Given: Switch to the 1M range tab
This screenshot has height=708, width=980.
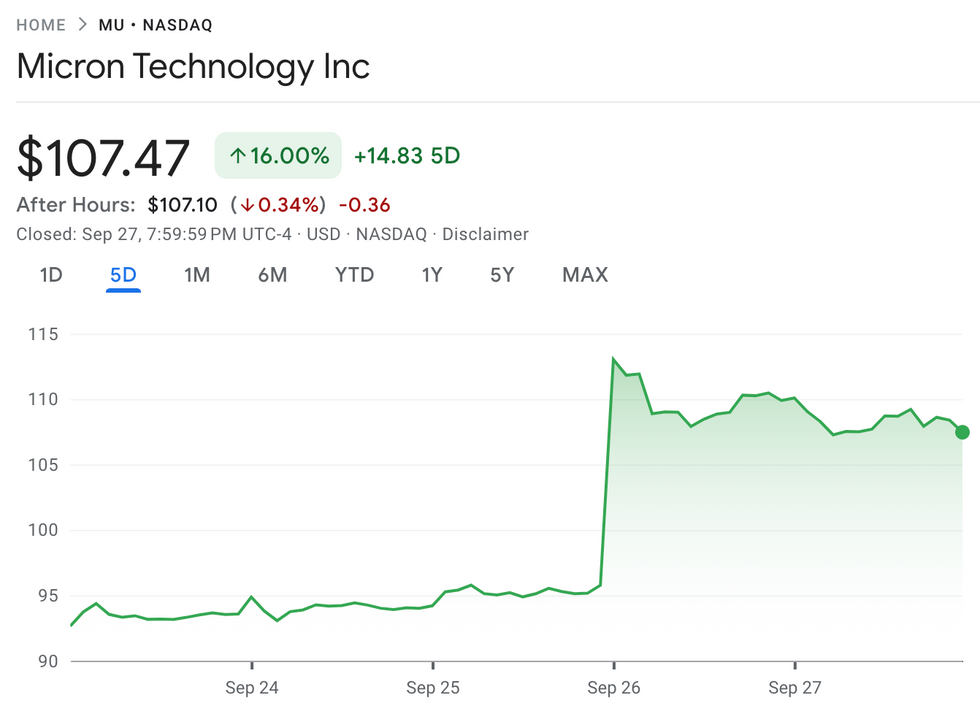Looking at the screenshot, I should [197, 275].
